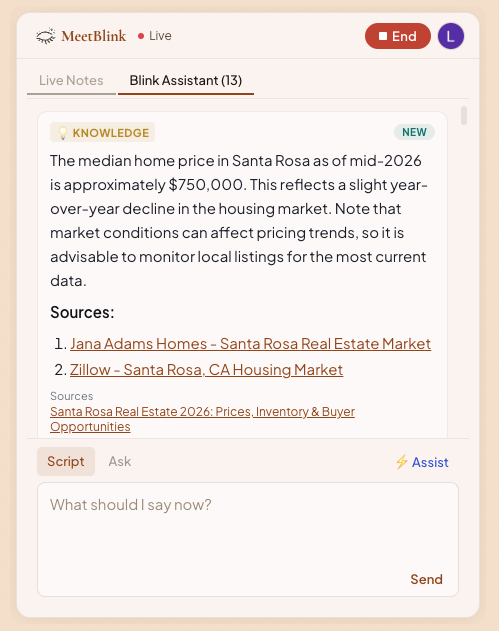Select the Blink Assistant (13) tab
This screenshot has width=499, height=631.
(x=186, y=80)
